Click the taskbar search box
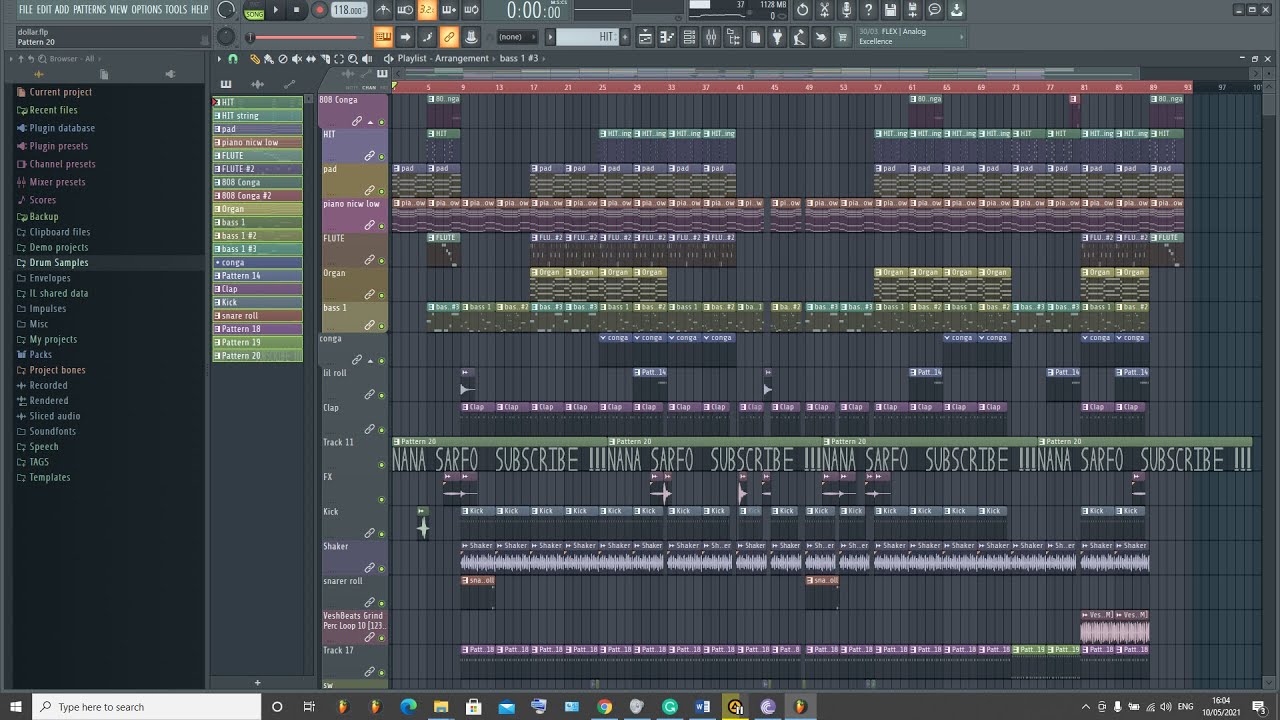Screen dimensions: 1280x720 (x=147, y=707)
